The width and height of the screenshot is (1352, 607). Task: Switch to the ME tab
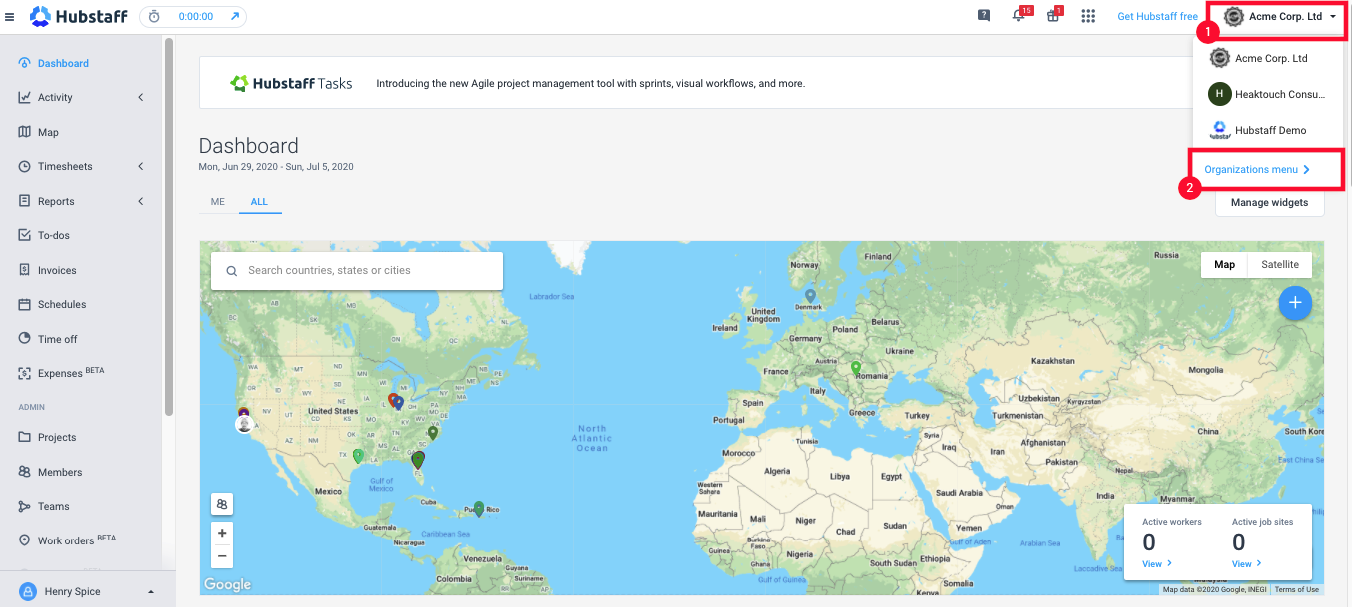coord(217,202)
